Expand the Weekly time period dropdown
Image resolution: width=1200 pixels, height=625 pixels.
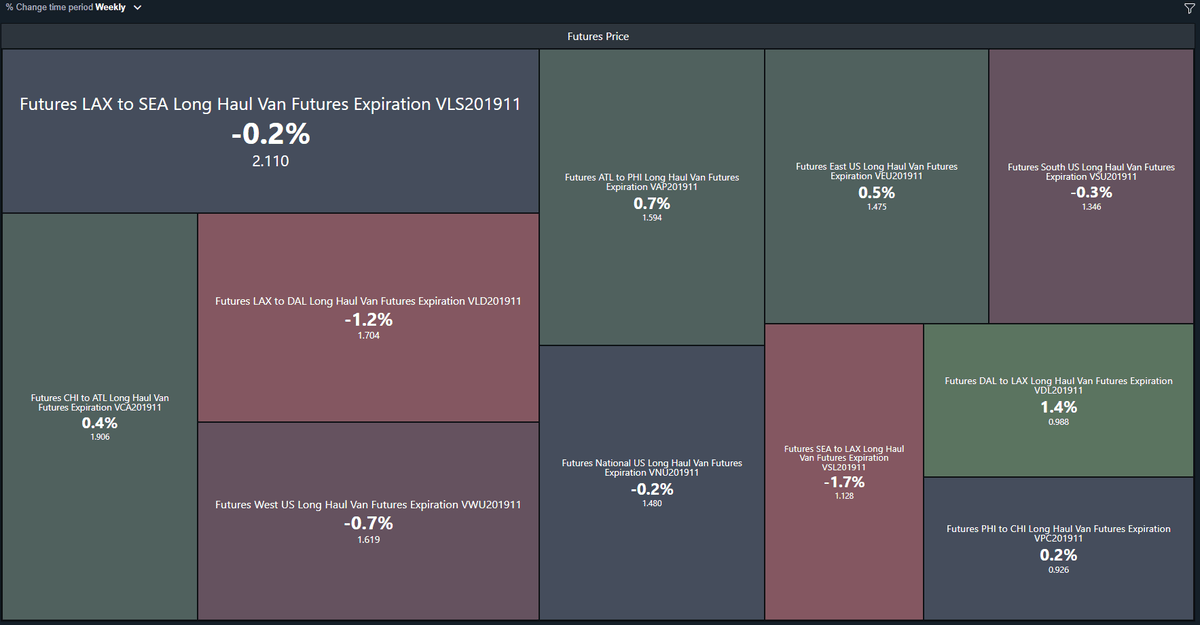[x=119, y=7]
